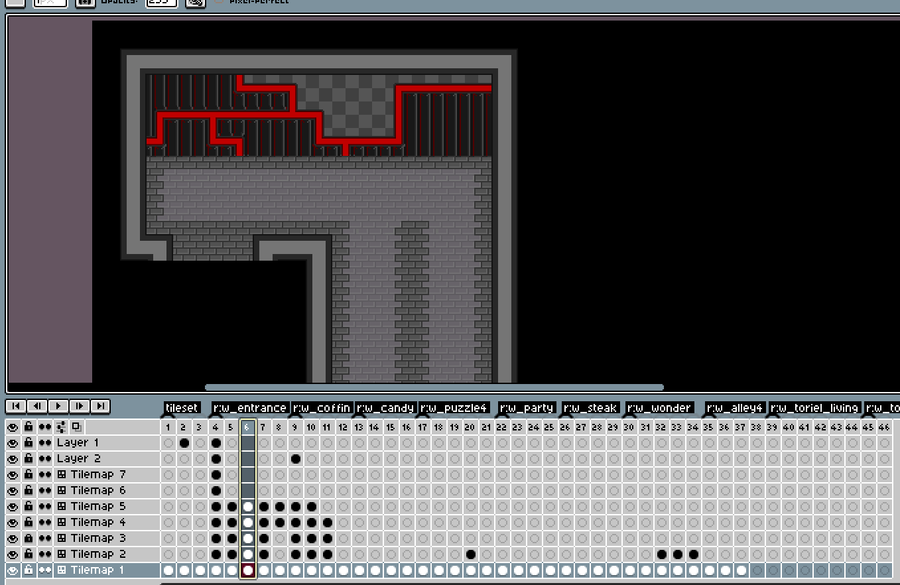The image size is (900, 585).
Task: Select the Layer 2 layer name
Action: click(x=79, y=459)
